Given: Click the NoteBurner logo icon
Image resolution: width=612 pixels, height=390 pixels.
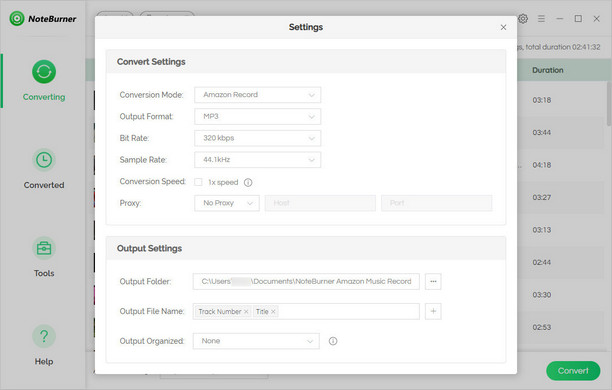Looking at the screenshot, I should [17, 18].
